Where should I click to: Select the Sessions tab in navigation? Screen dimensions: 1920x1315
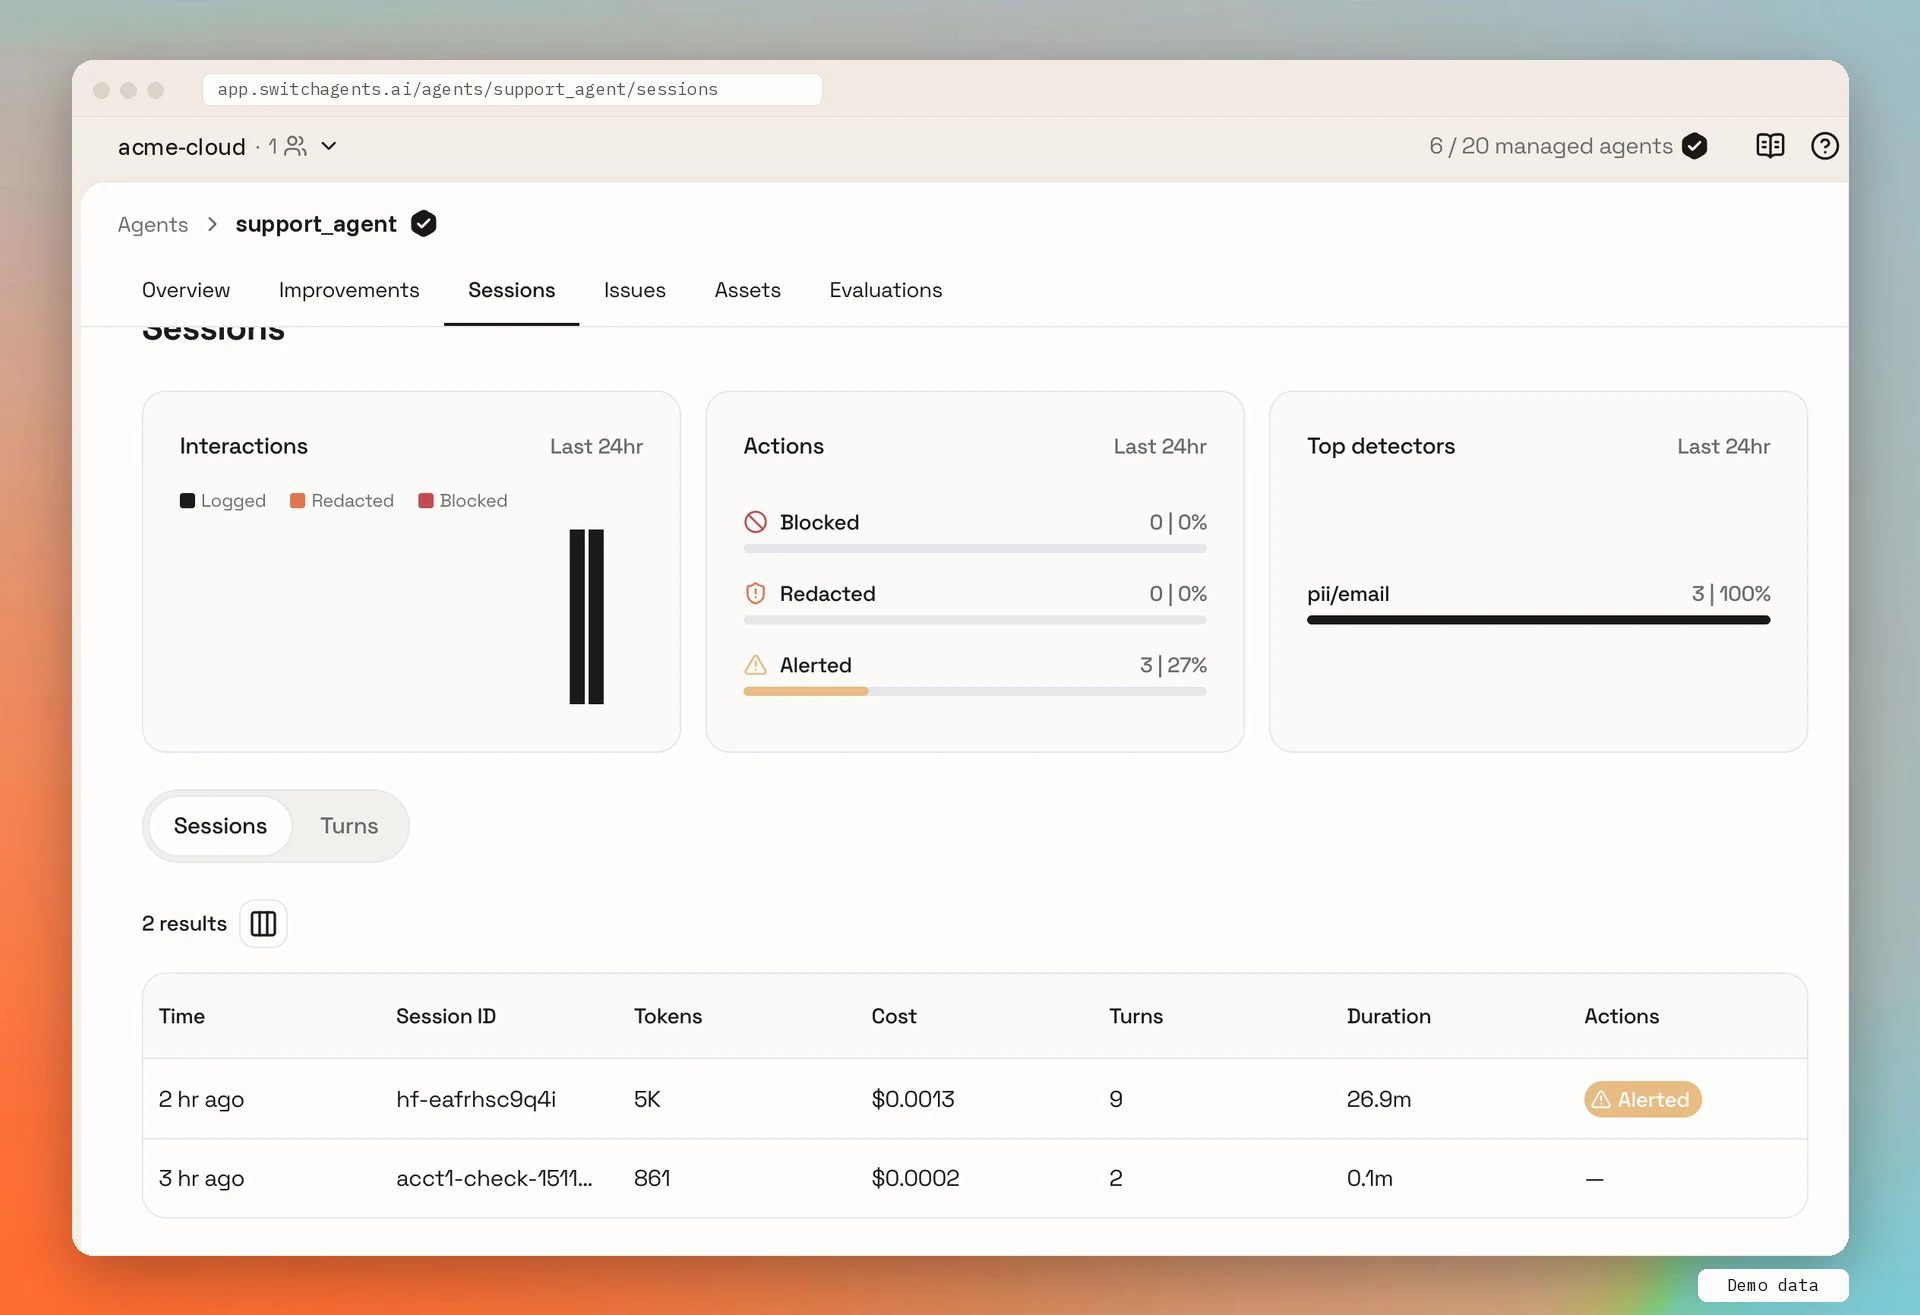(512, 290)
